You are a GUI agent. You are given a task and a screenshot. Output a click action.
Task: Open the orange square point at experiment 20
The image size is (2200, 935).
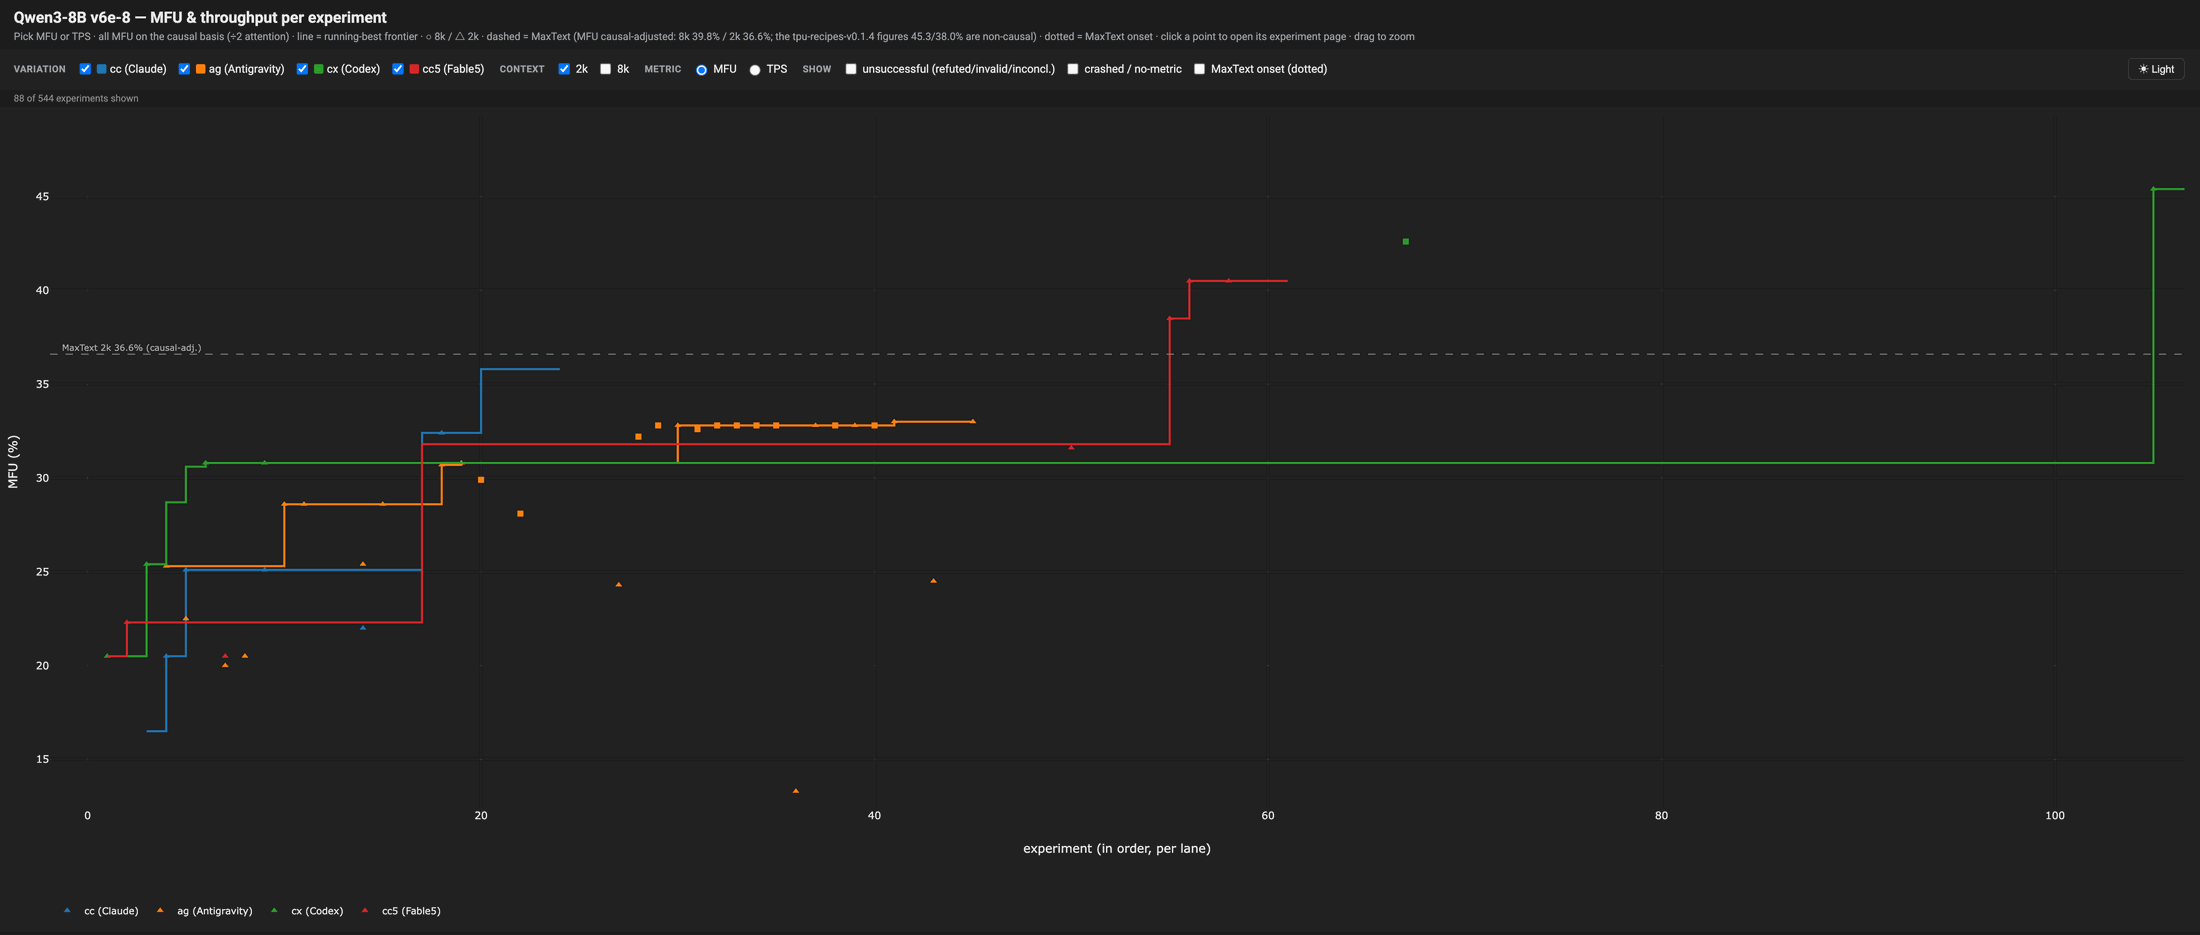[x=481, y=480]
